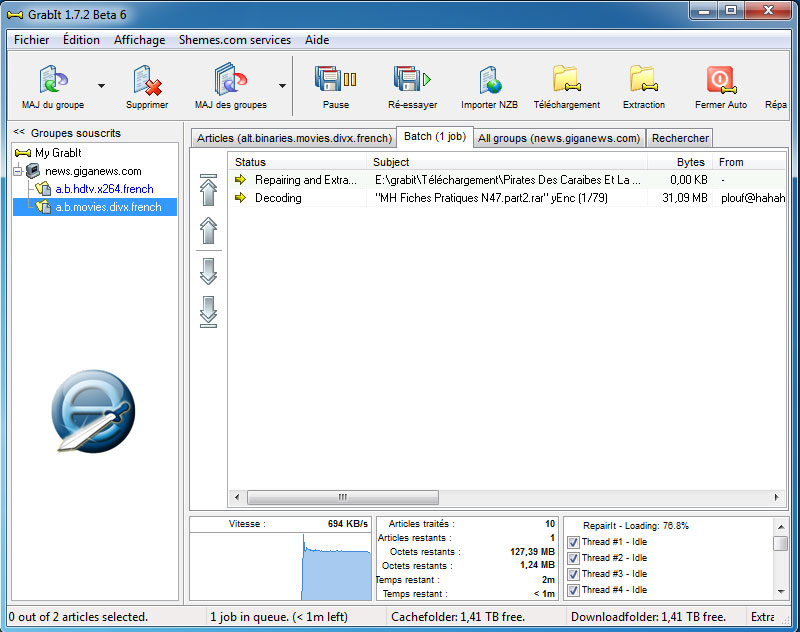Viewport: 800px width, 632px height.
Task: Click "Downloadfolder: 1,41 TB free." status entry
Action: (648, 617)
